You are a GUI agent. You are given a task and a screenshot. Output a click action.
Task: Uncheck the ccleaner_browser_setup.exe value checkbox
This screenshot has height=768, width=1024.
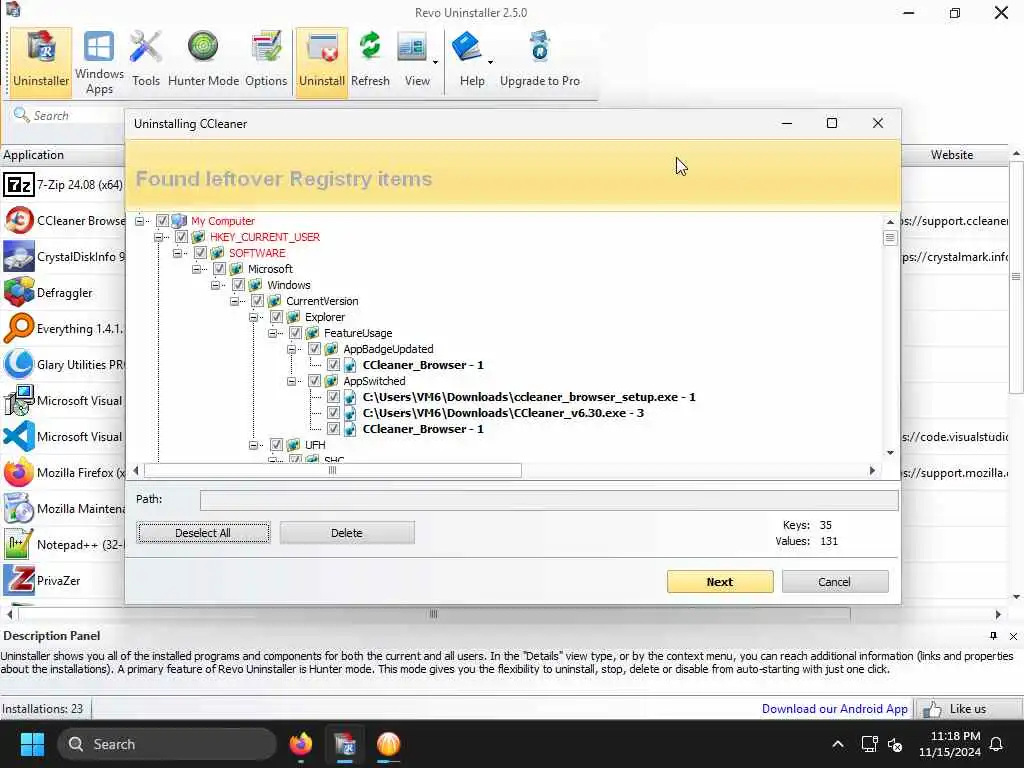tap(333, 396)
